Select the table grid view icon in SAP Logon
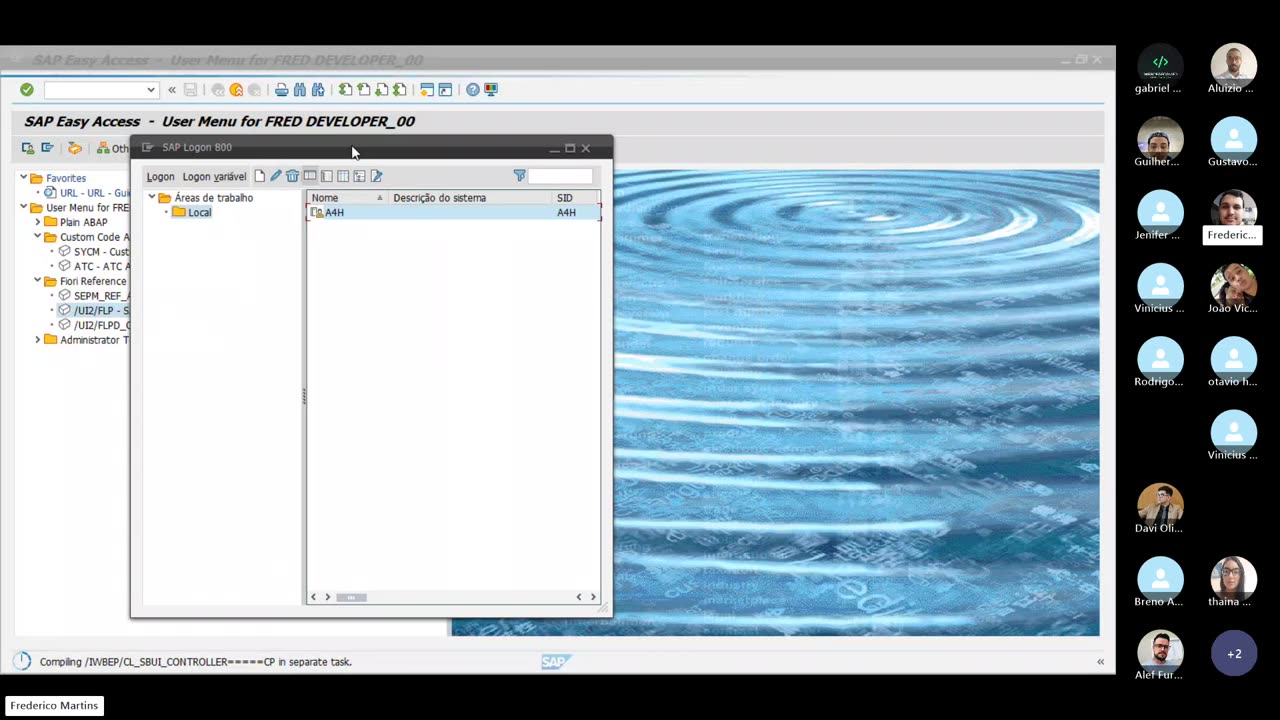1280x720 pixels. pos(343,176)
